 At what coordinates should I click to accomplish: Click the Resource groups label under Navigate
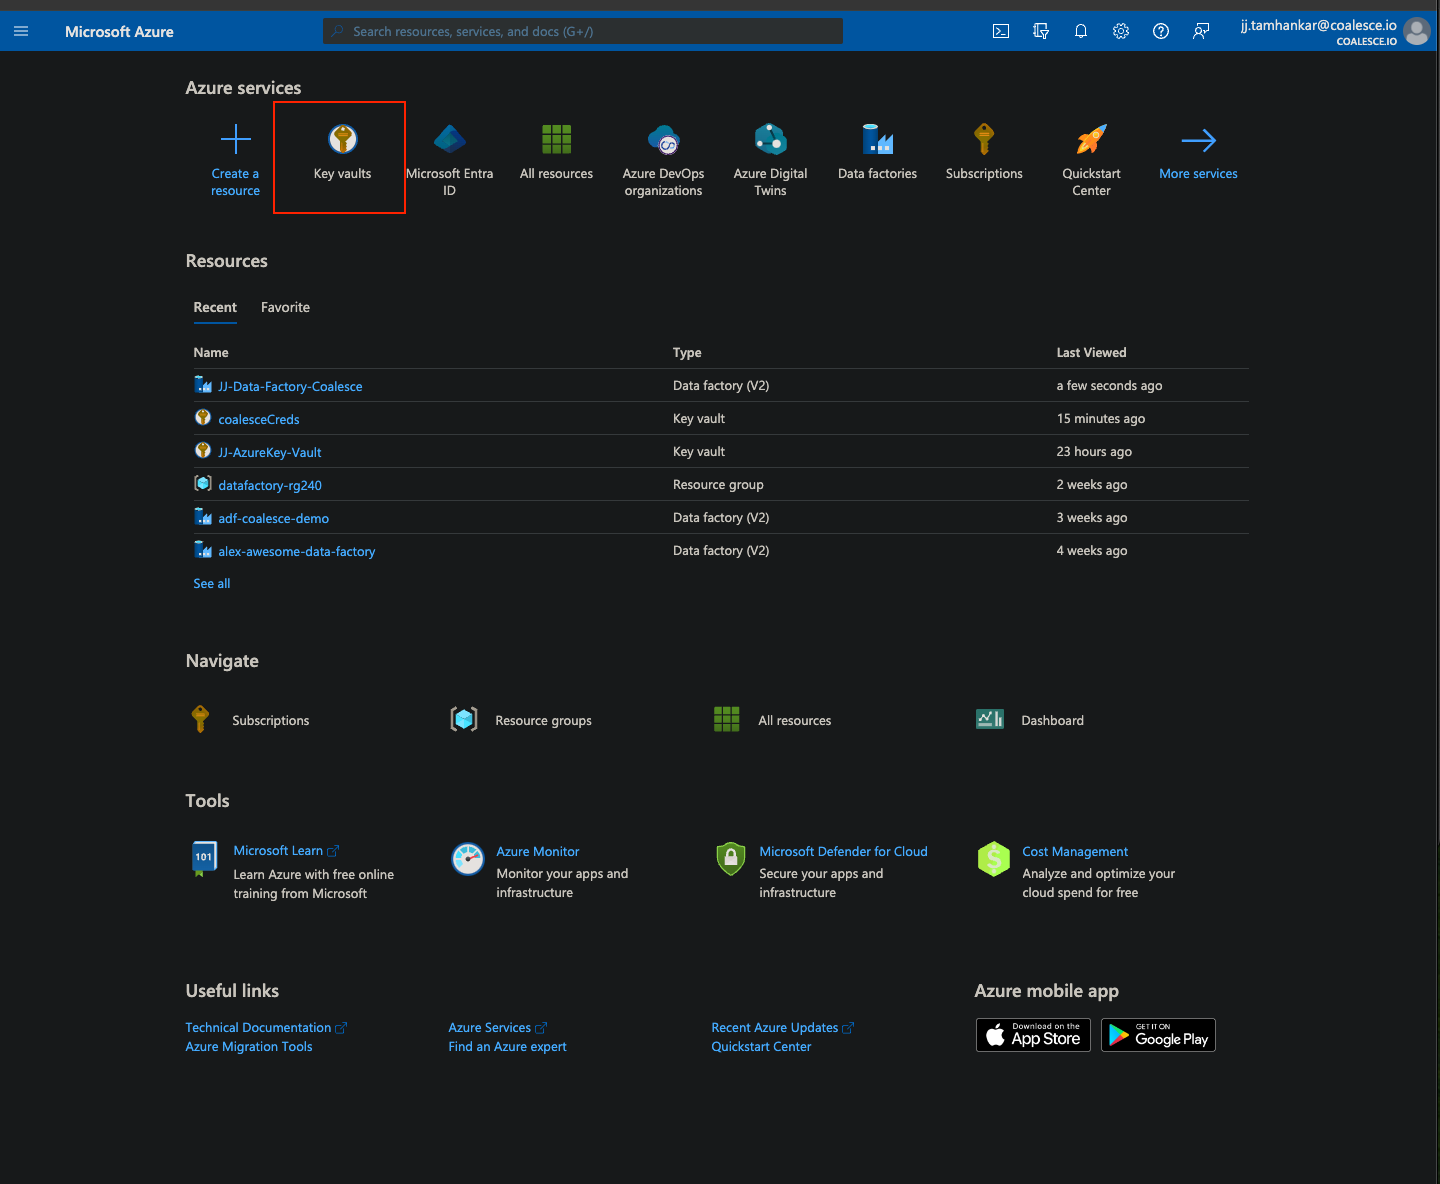coord(543,720)
